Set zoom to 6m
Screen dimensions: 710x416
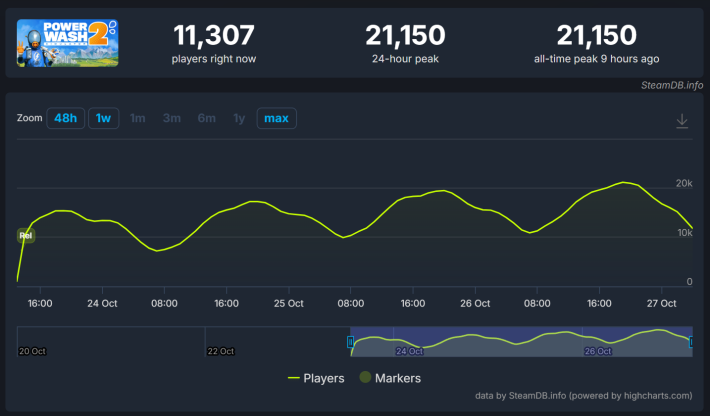206,118
